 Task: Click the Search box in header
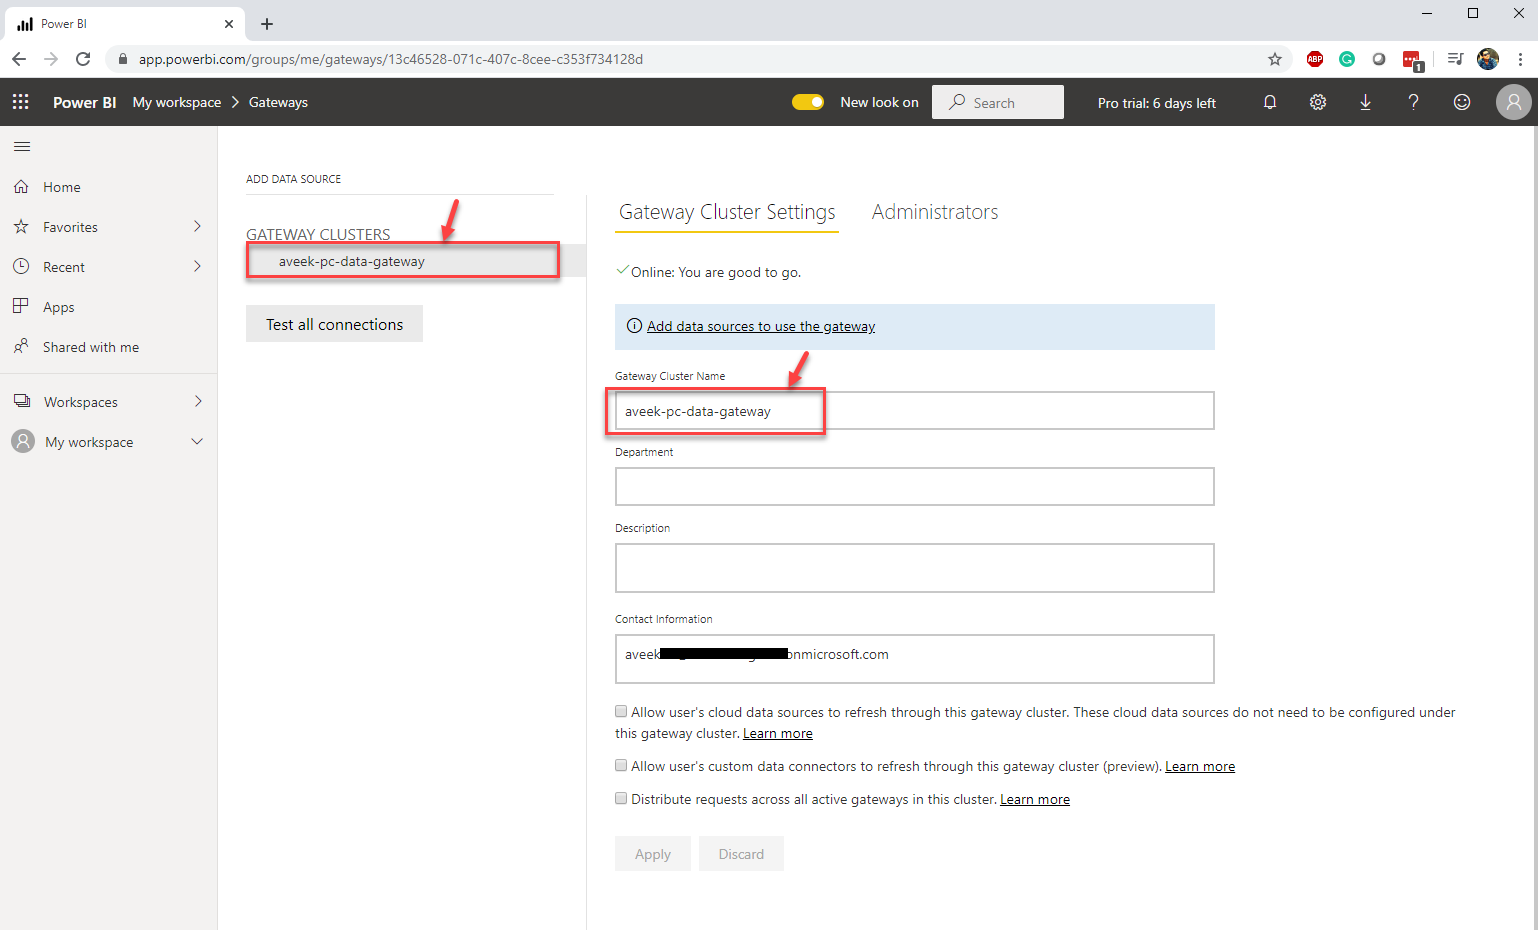point(998,102)
